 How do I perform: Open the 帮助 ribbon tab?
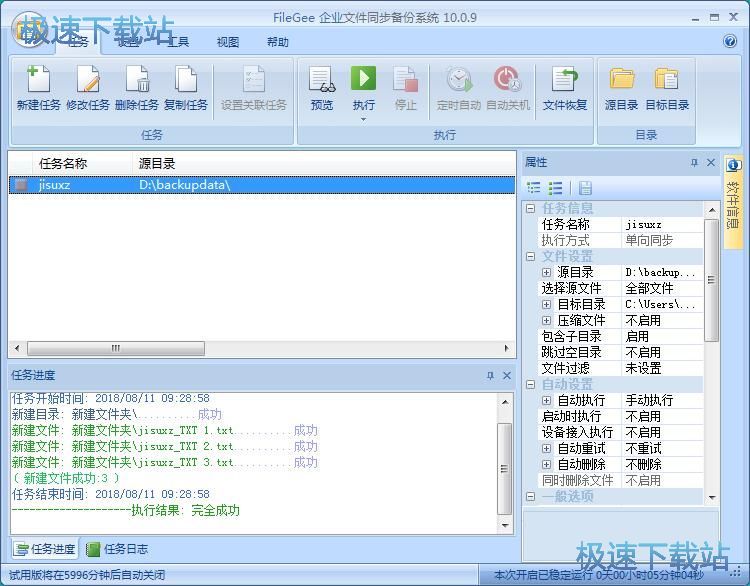(x=277, y=42)
